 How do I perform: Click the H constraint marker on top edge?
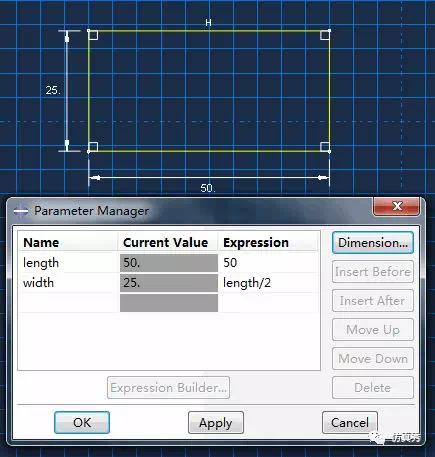tap(208, 23)
